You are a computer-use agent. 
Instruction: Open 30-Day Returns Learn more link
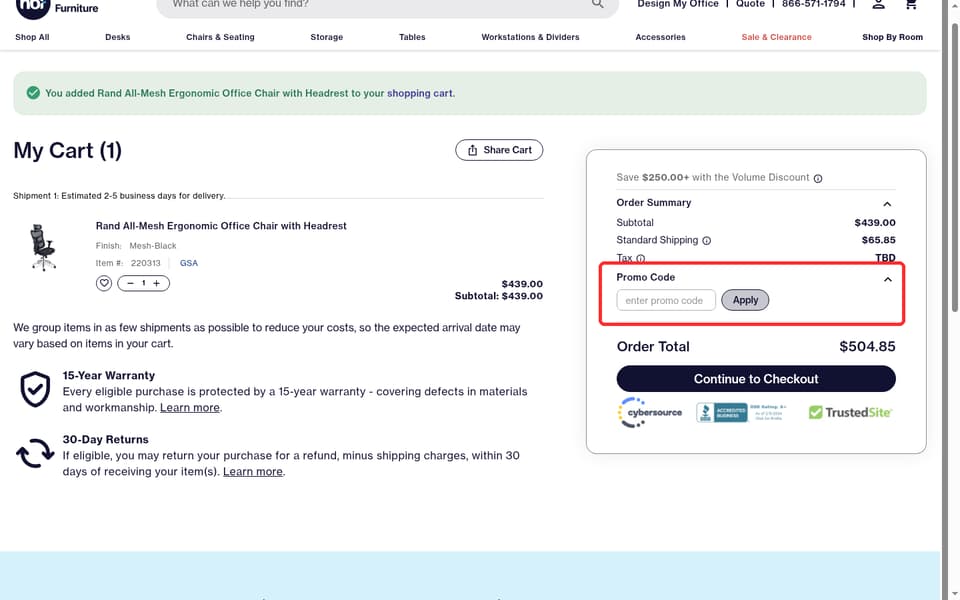[x=253, y=472]
